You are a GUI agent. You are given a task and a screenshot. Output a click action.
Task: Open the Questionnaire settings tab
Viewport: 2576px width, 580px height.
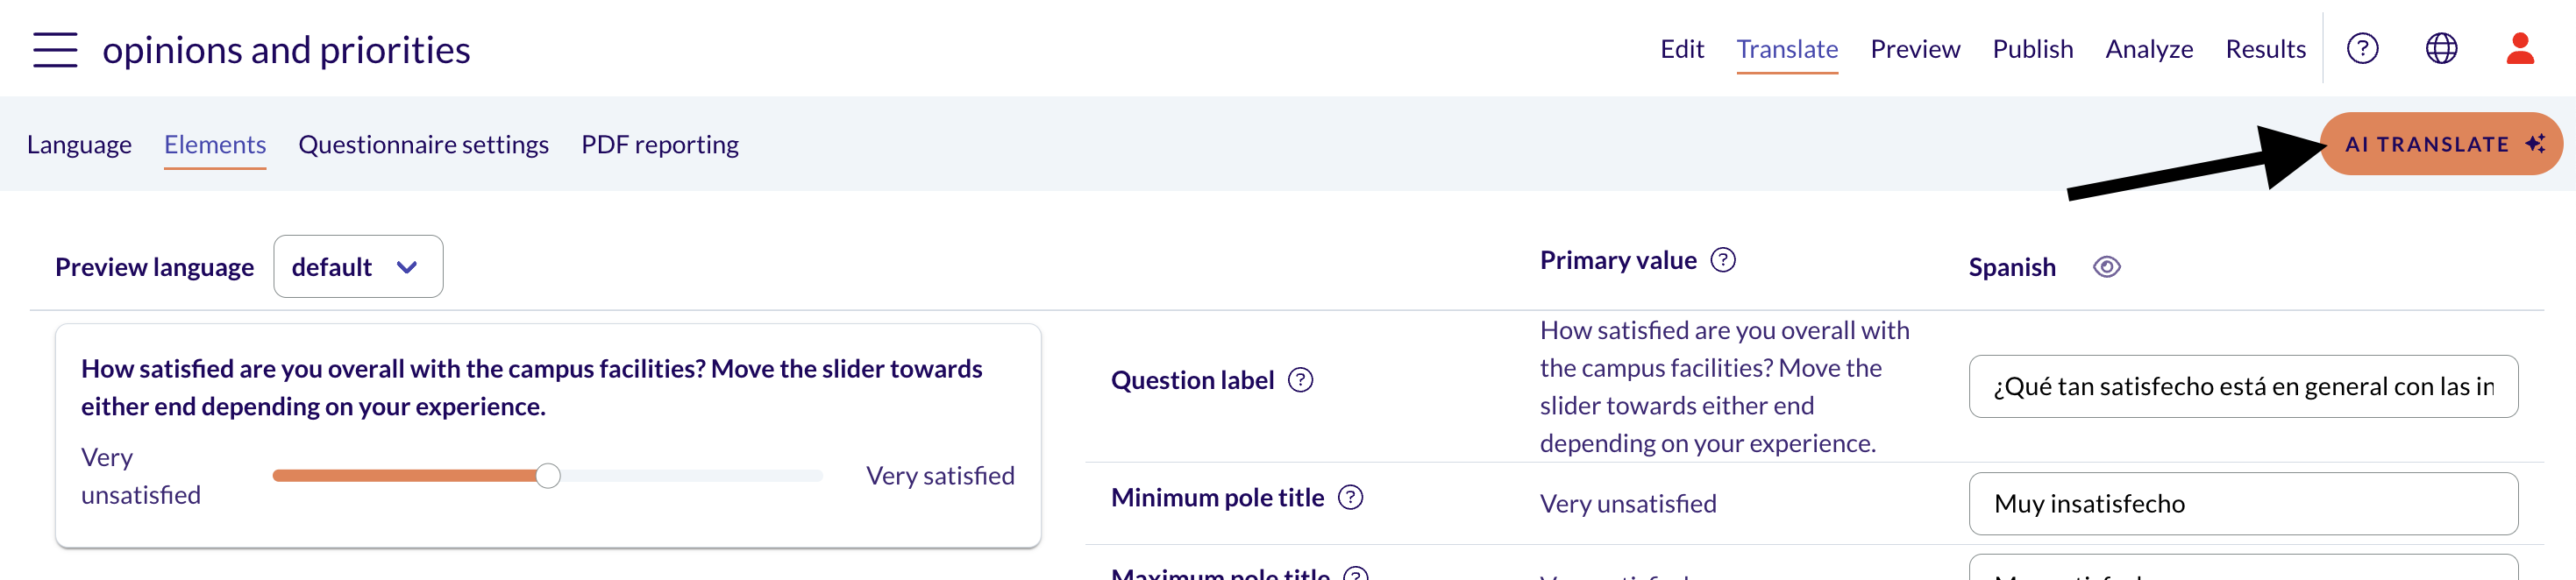point(423,144)
